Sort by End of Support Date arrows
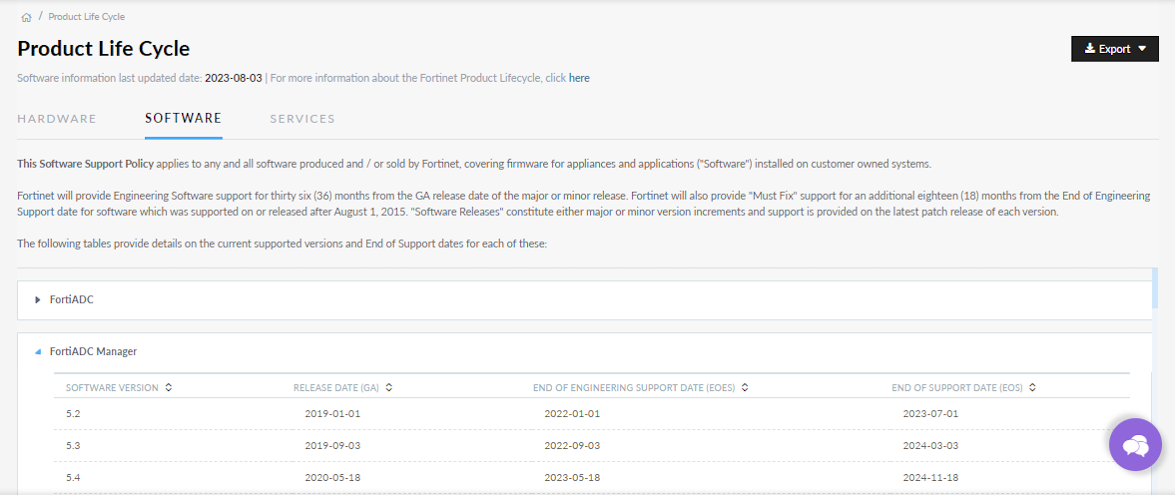The width and height of the screenshot is (1175, 497). 1033,388
